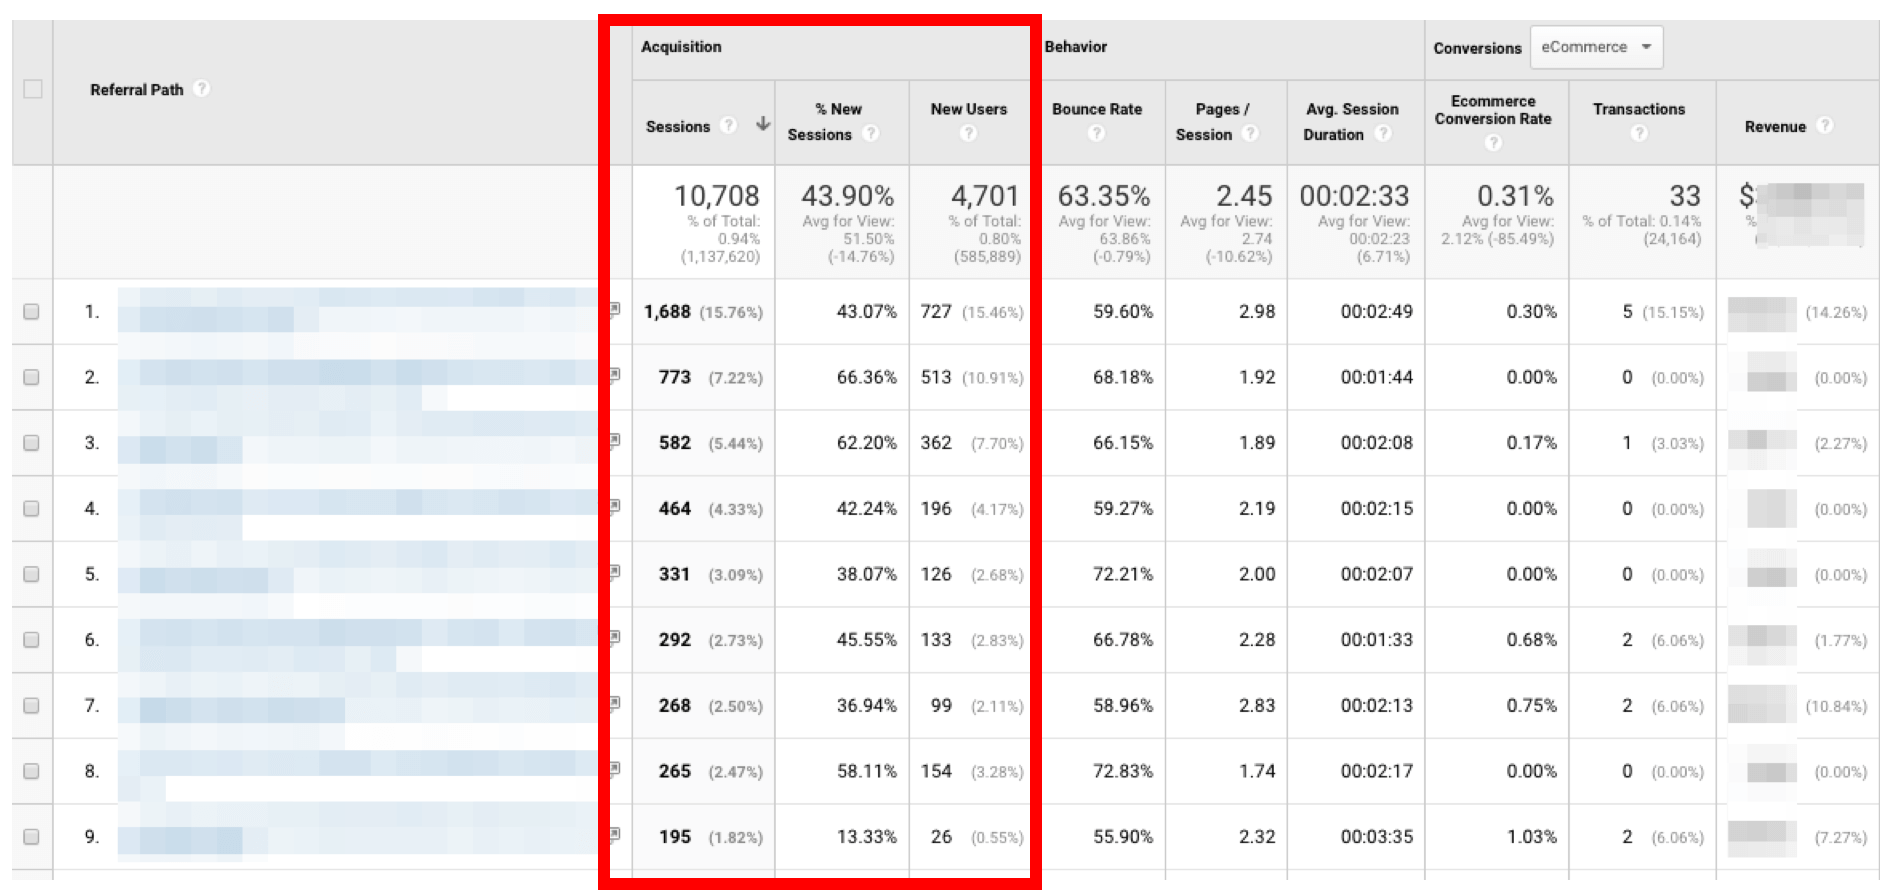
Task: Check the checkbox for row 1
Action: pyautogui.click(x=32, y=311)
